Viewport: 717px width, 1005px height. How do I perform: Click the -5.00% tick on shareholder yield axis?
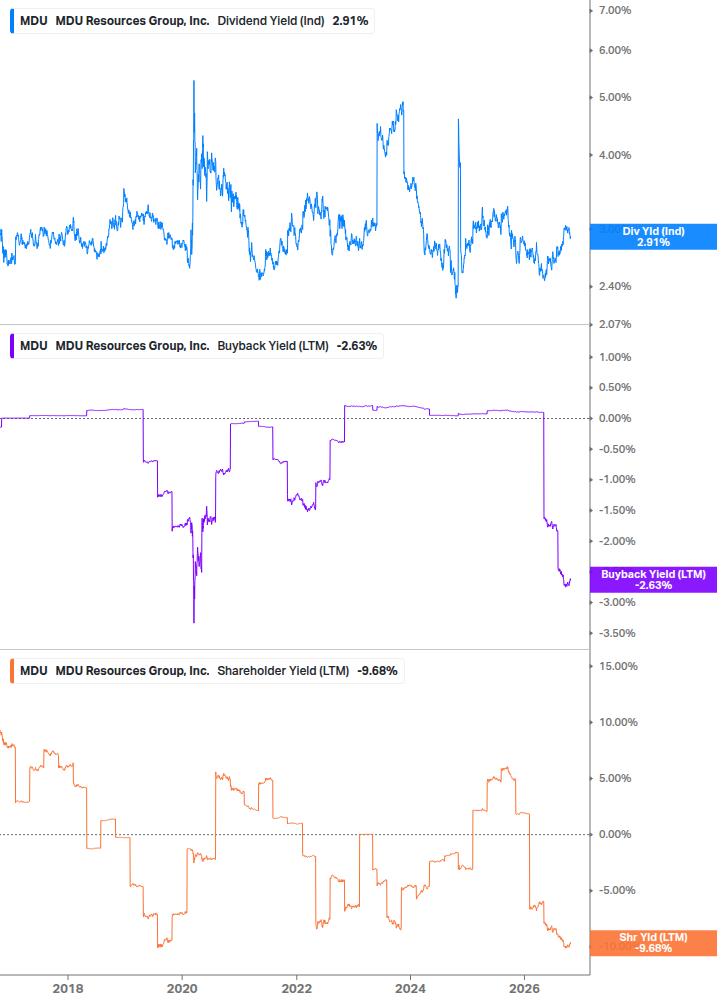617,890
